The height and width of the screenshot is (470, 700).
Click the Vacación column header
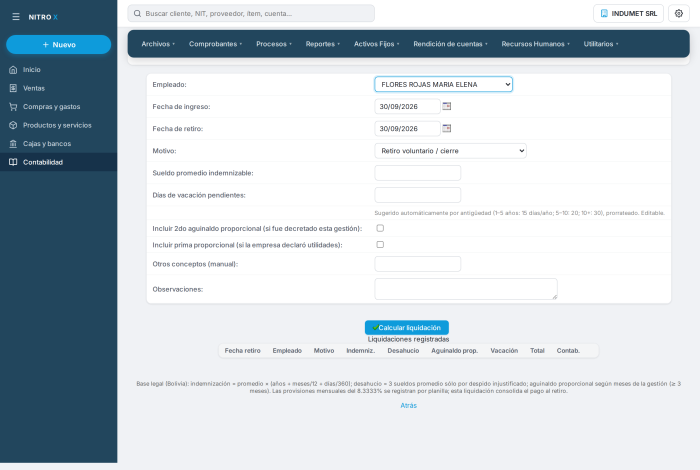[x=504, y=351]
